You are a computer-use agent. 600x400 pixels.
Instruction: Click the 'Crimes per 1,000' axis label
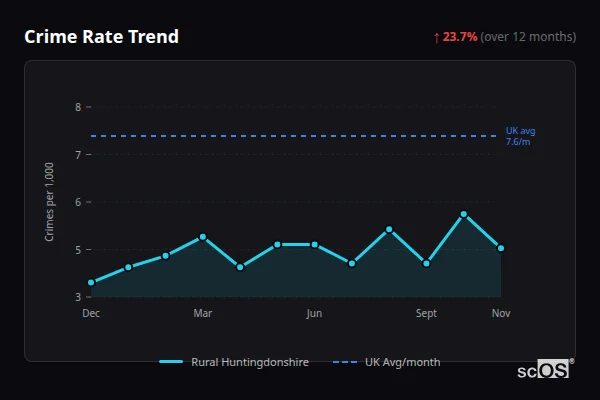pyautogui.click(x=49, y=202)
